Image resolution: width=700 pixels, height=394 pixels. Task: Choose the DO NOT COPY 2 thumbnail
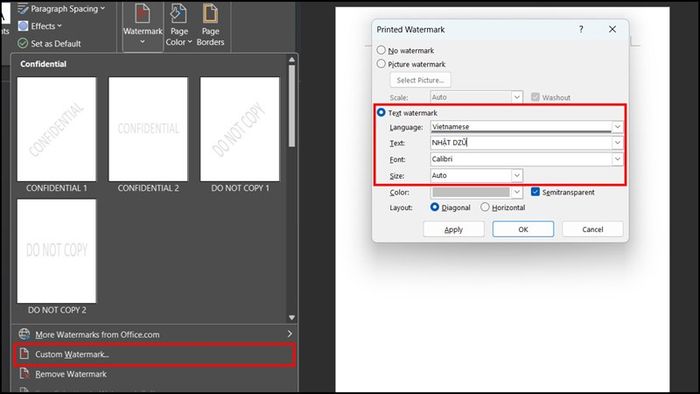coord(57,251)
